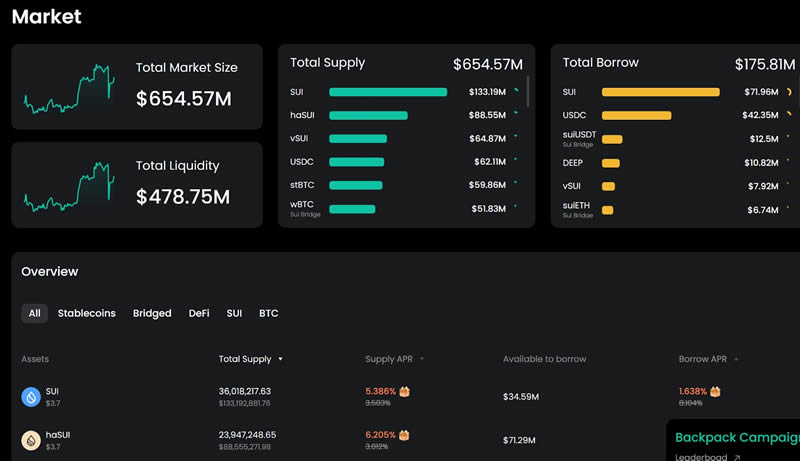Sort by the Borrow APR column arrow
Viewport: 800px width, 461px height.
[x=736, y=359]
